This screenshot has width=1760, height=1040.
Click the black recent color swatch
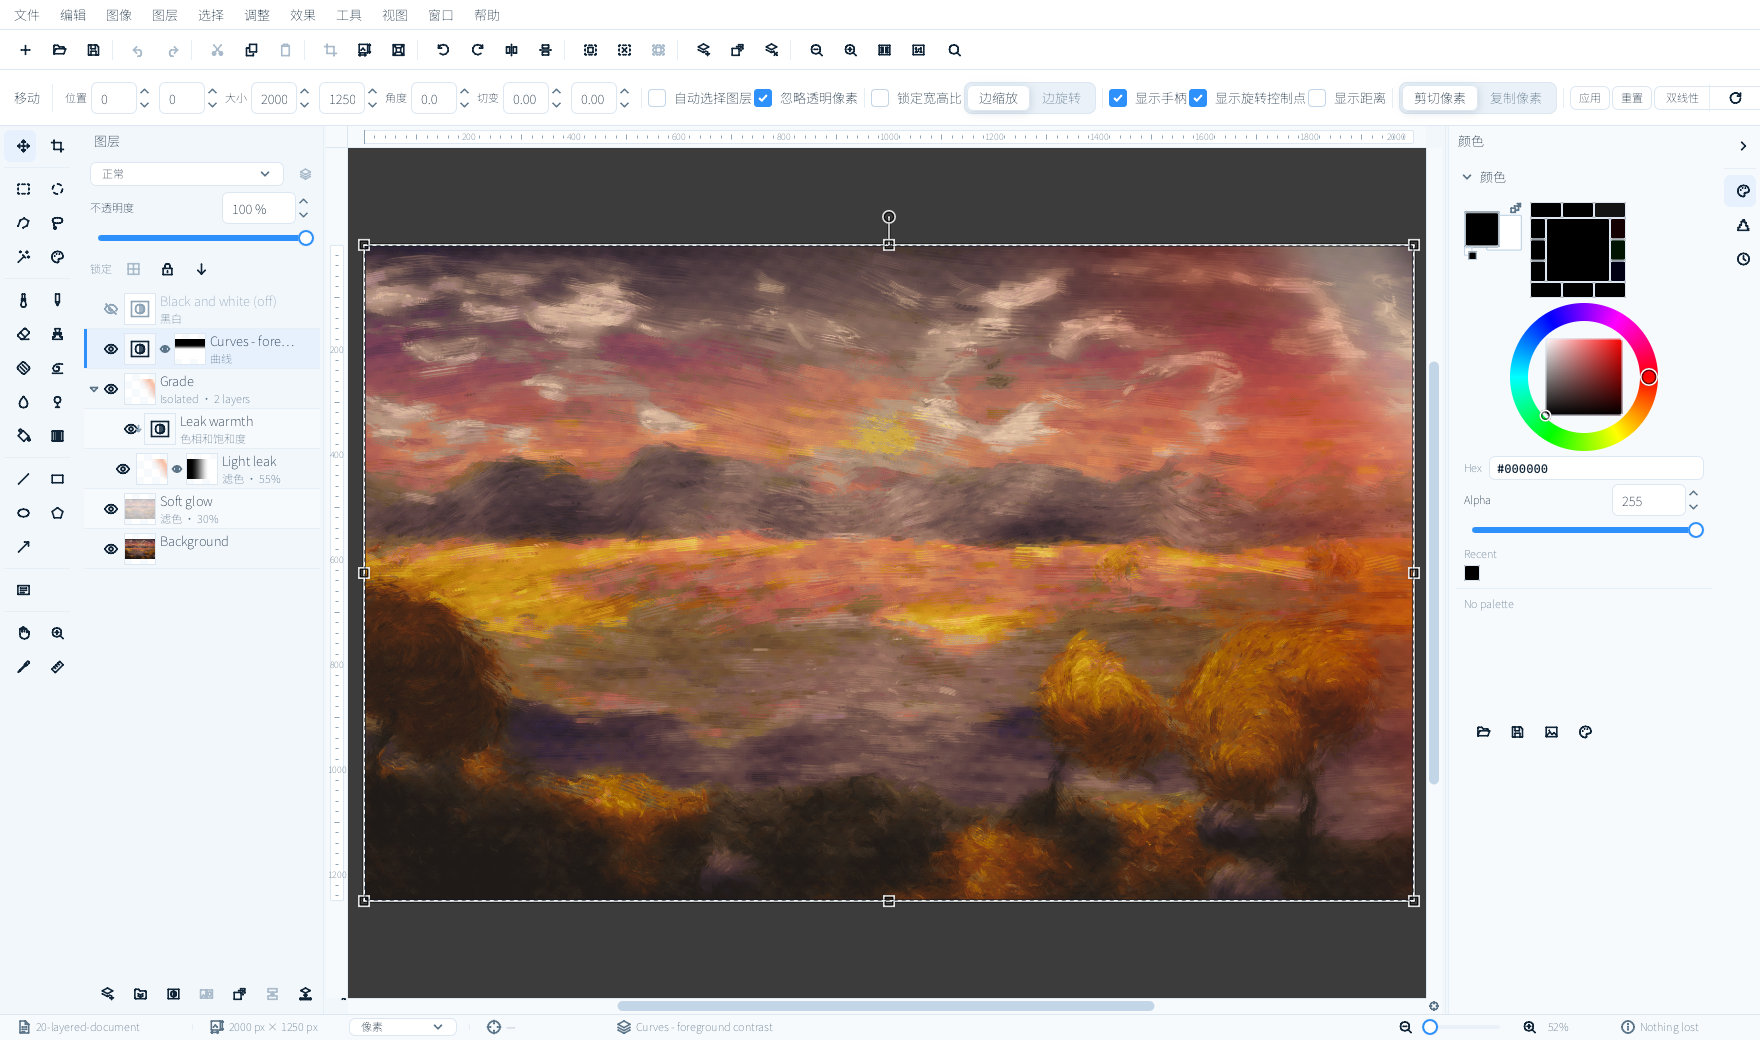pos(1472,573)
